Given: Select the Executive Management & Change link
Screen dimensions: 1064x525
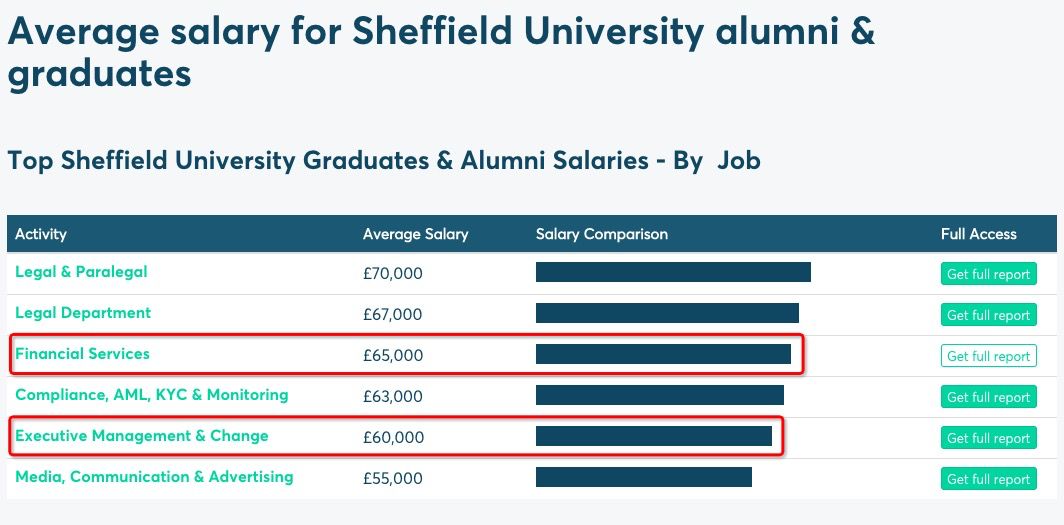Looking at the screenshot, I should pyautogui.click(x=141, y=436).
